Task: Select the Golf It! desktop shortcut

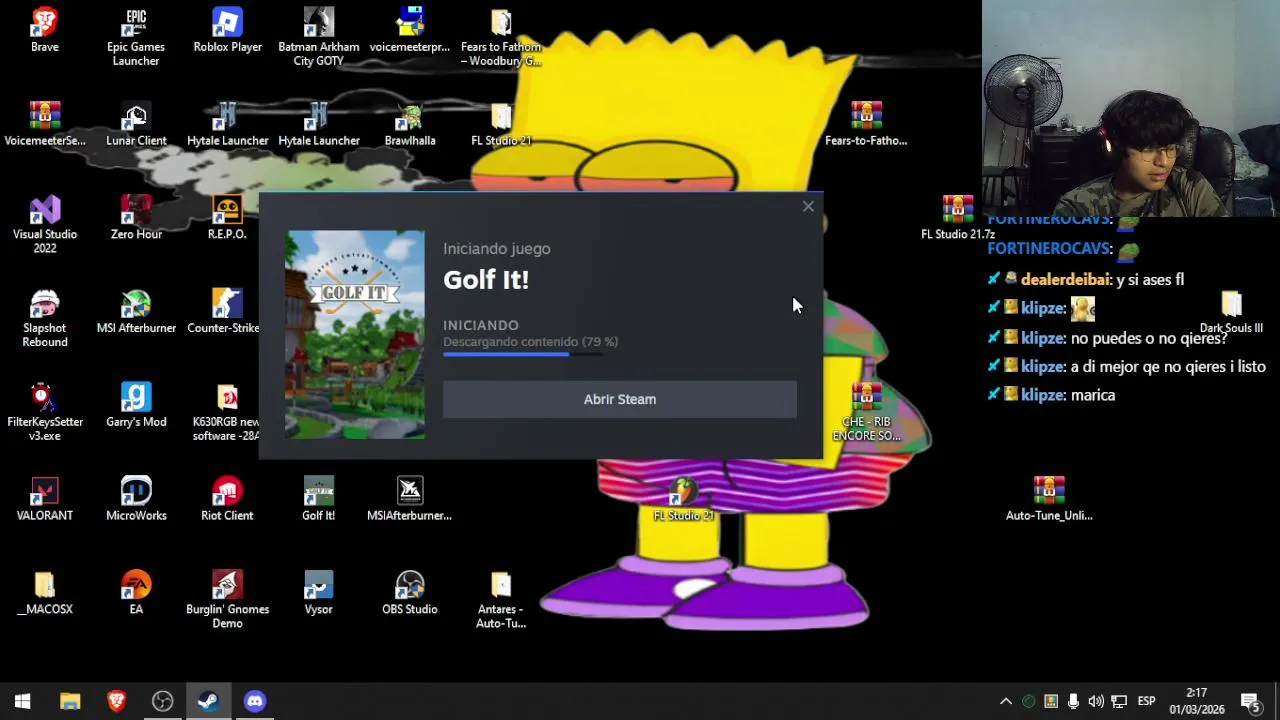Action: click(319, 499)
